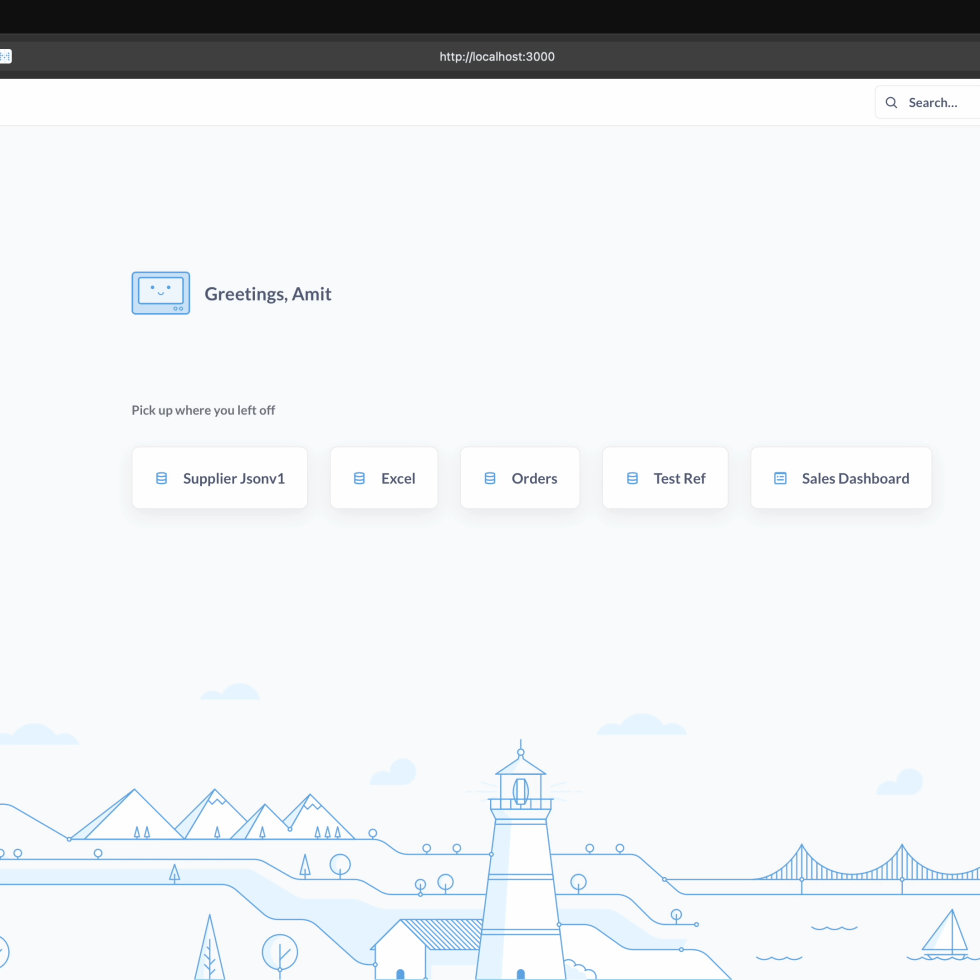Open the Supplier Jsonv1 card

click(233, 478)
